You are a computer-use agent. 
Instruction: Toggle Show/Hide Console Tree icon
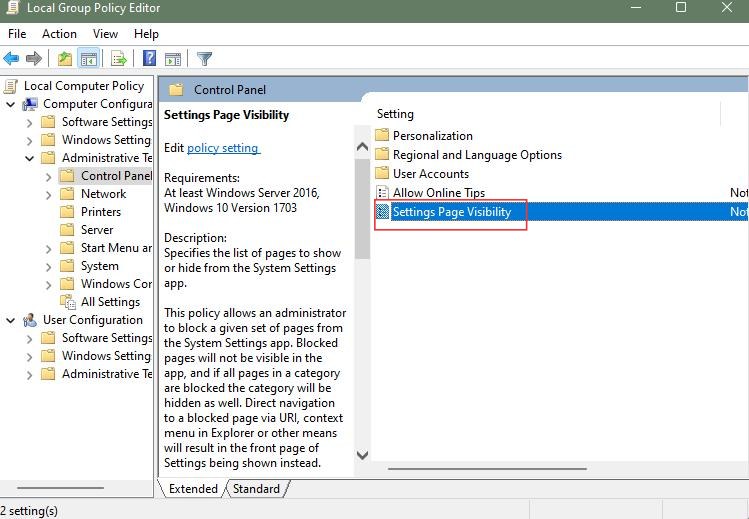[x=89, y=59]
